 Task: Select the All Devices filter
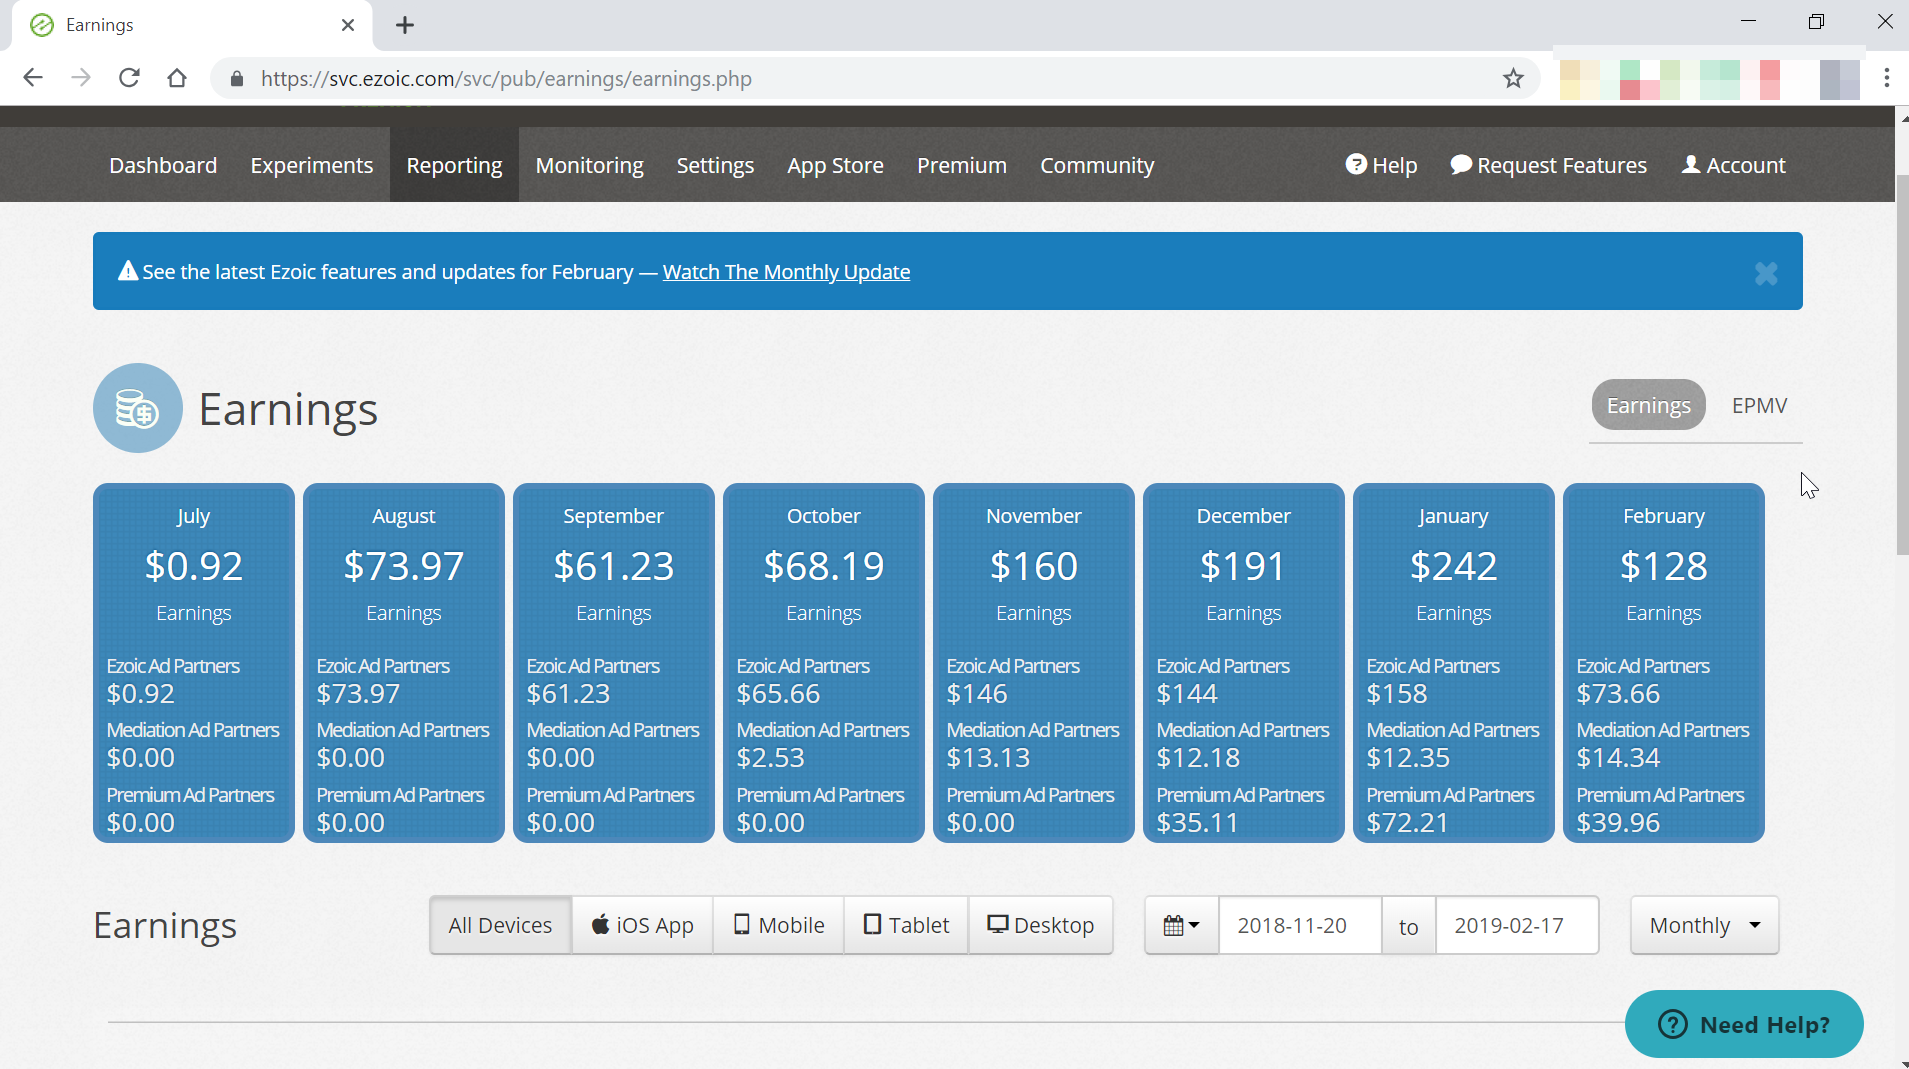click(500, 925)
